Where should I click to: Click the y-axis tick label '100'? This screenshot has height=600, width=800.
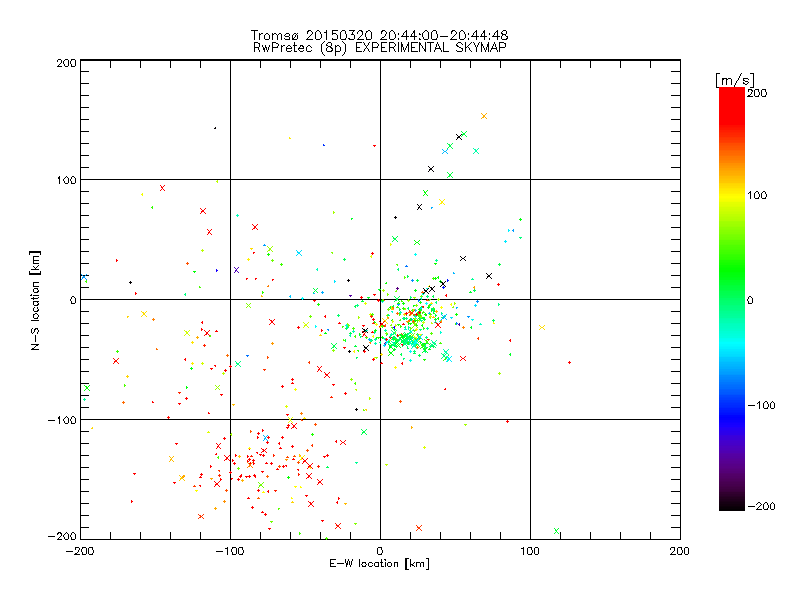click(x=66, y=180)
